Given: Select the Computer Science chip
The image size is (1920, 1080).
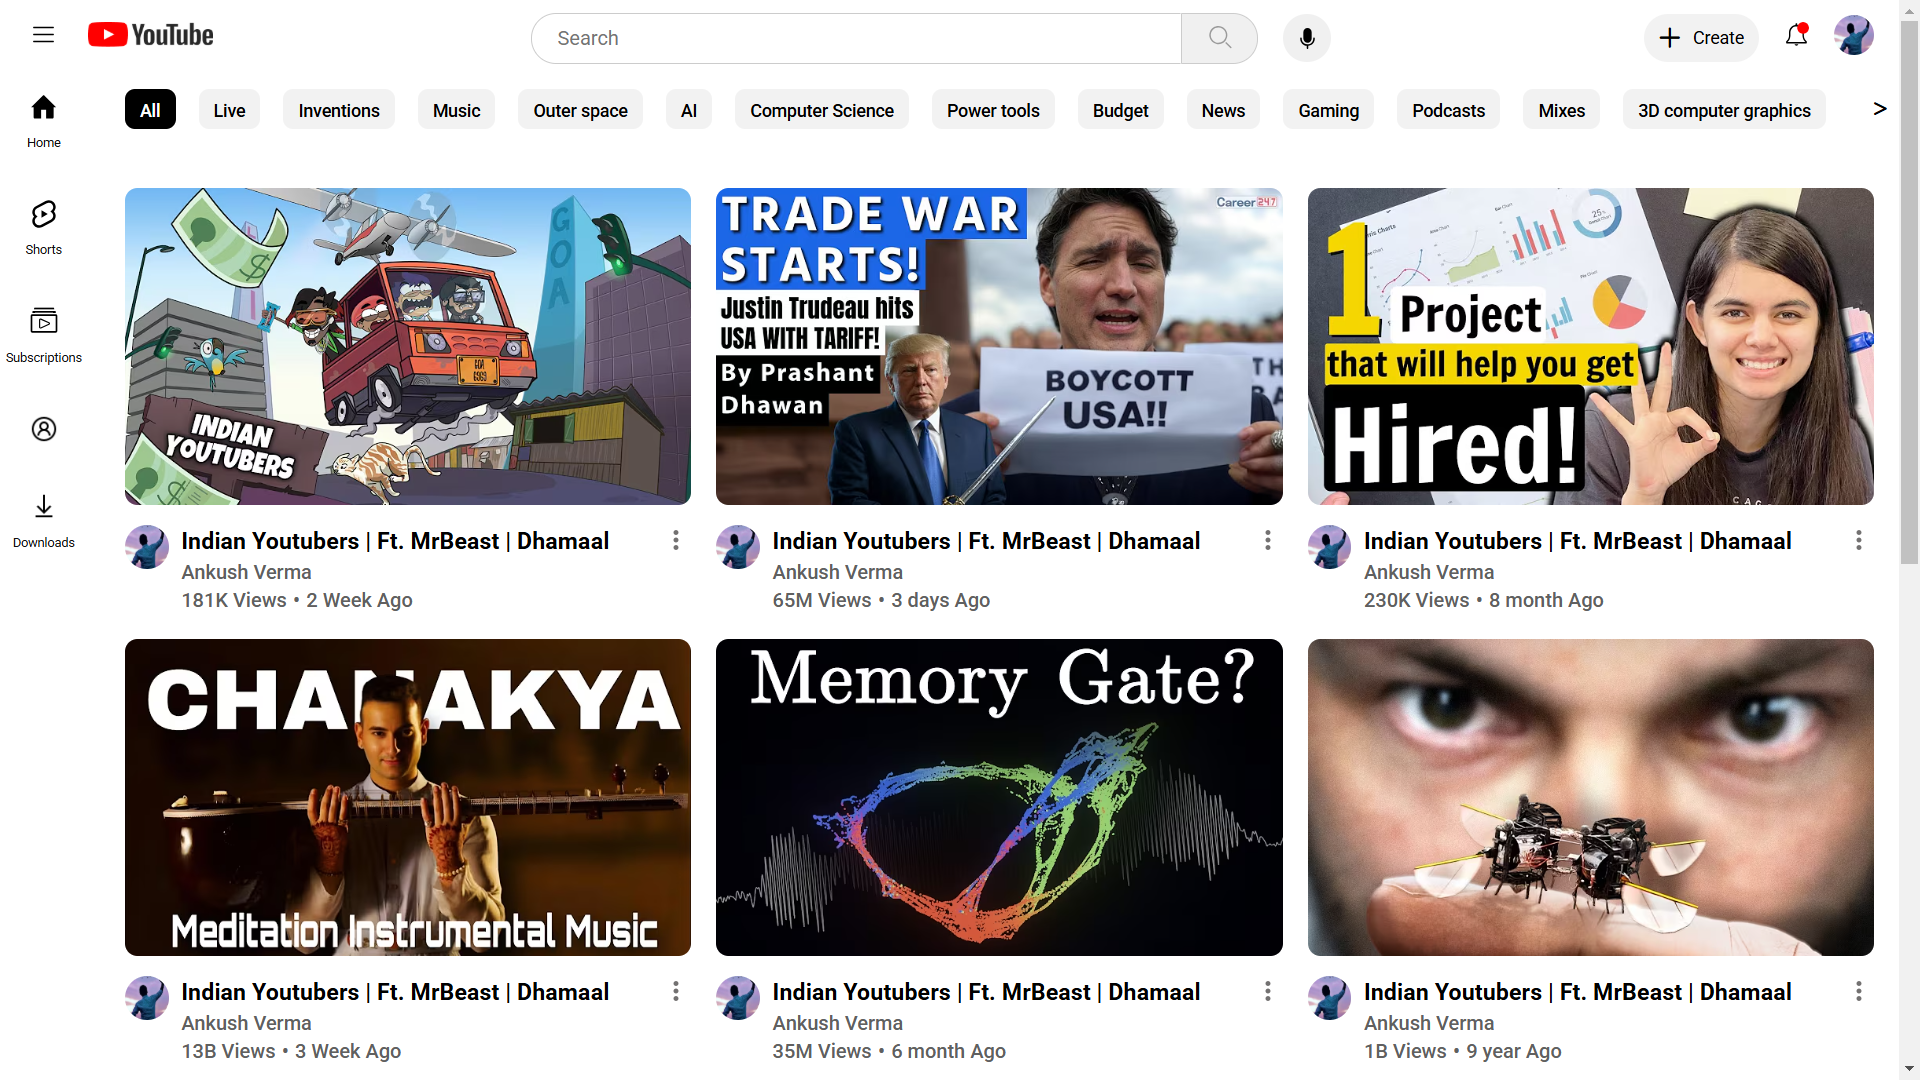Looking at the screenshot, I should (x=822, y=110).
